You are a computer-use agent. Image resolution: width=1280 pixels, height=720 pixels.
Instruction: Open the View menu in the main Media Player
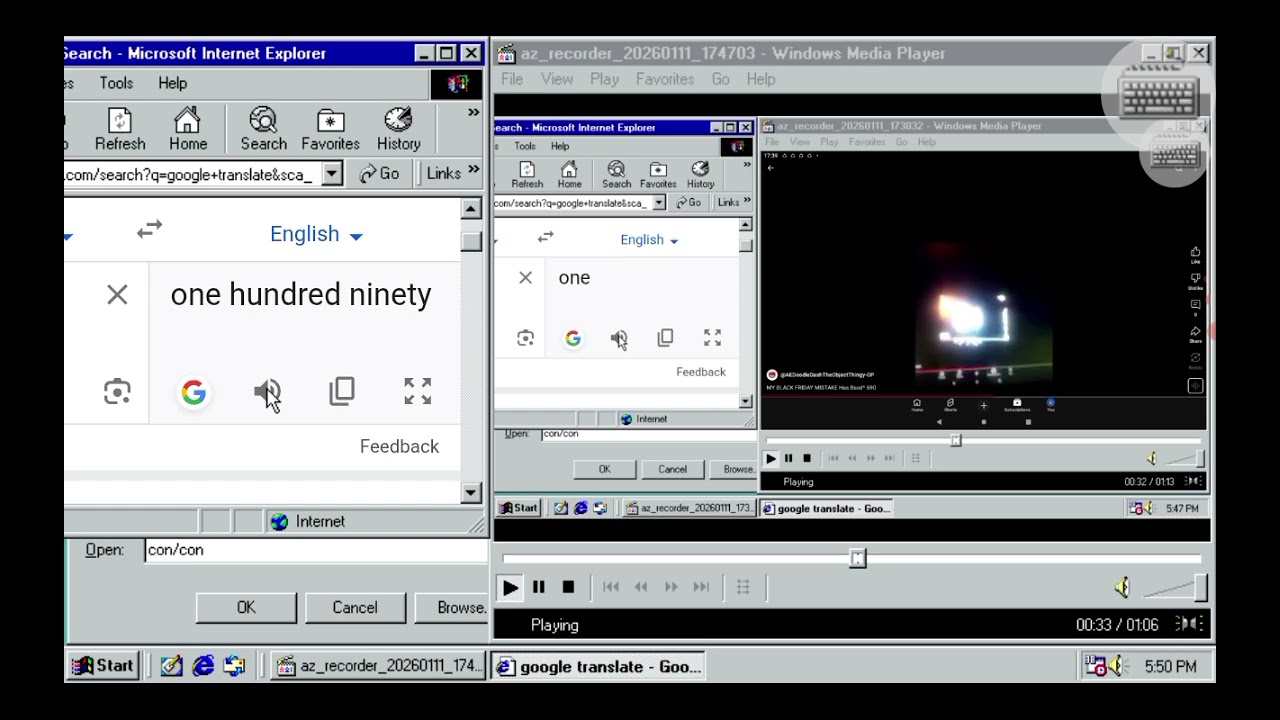tap(557, 79)
